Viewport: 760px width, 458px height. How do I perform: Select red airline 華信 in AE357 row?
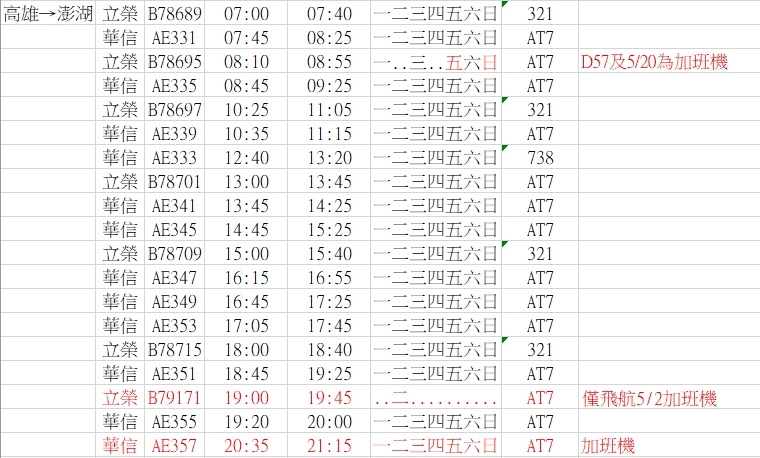pyautogui.click(x=120, y=445)
